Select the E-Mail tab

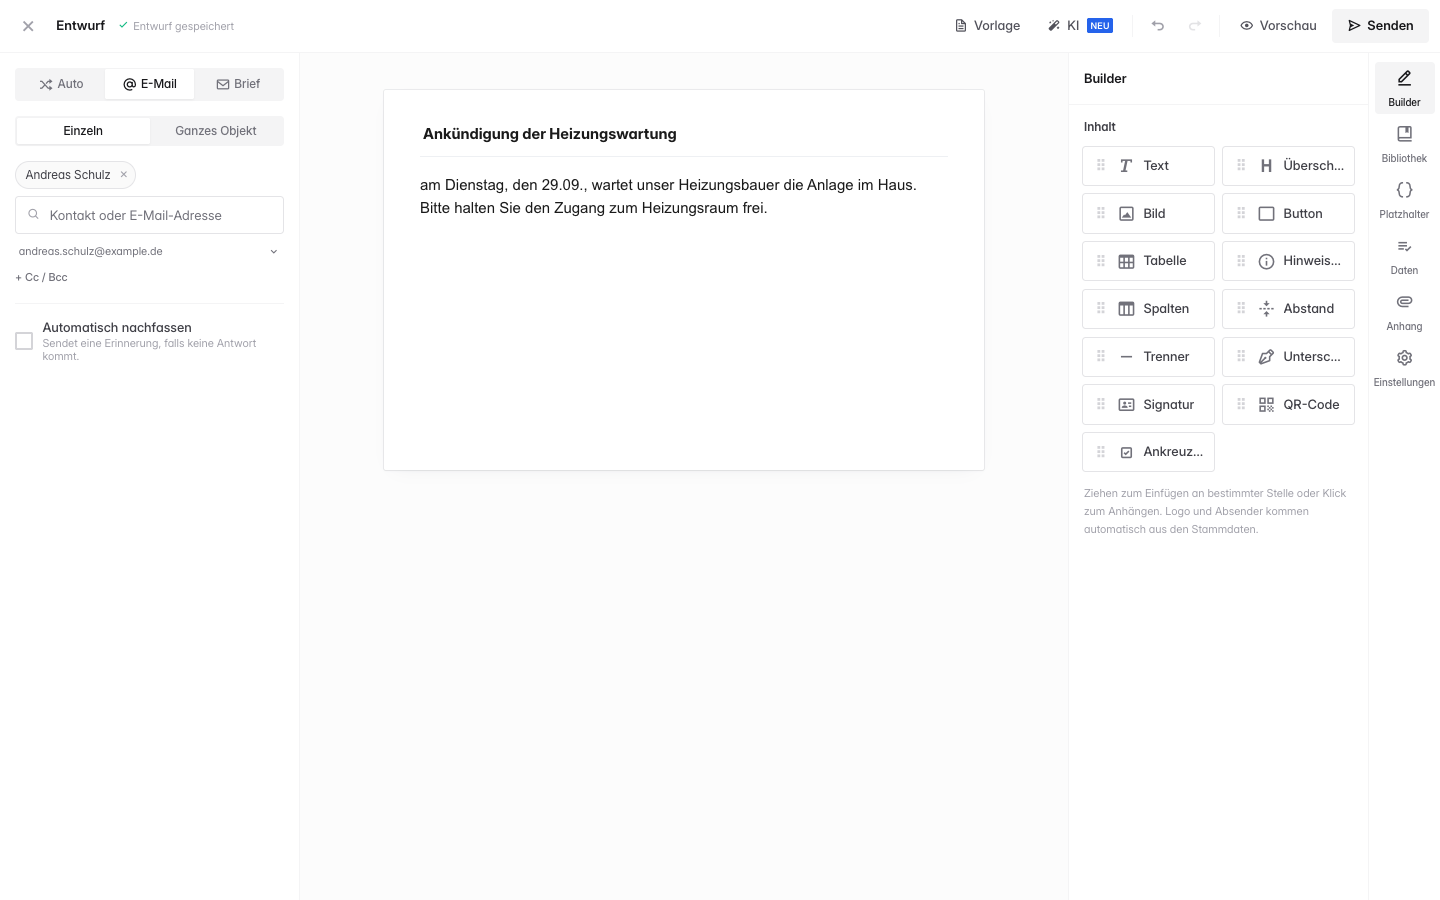pyautogui.click(x=150, y=84)
